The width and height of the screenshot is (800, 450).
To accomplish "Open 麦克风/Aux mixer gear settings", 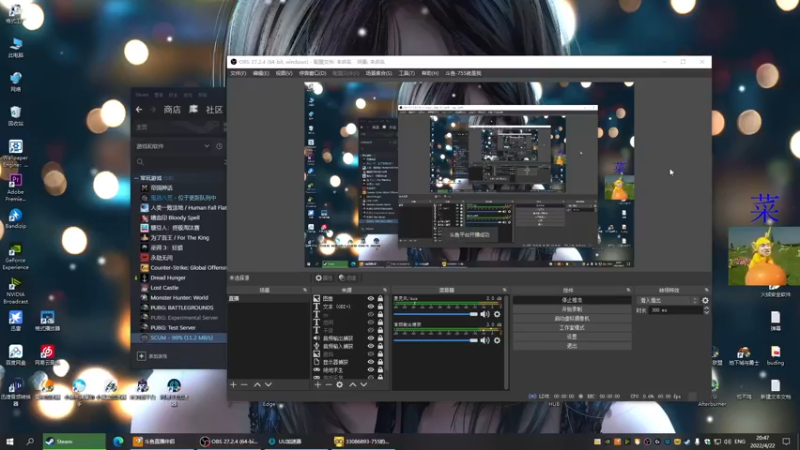I will coord(497,314).
